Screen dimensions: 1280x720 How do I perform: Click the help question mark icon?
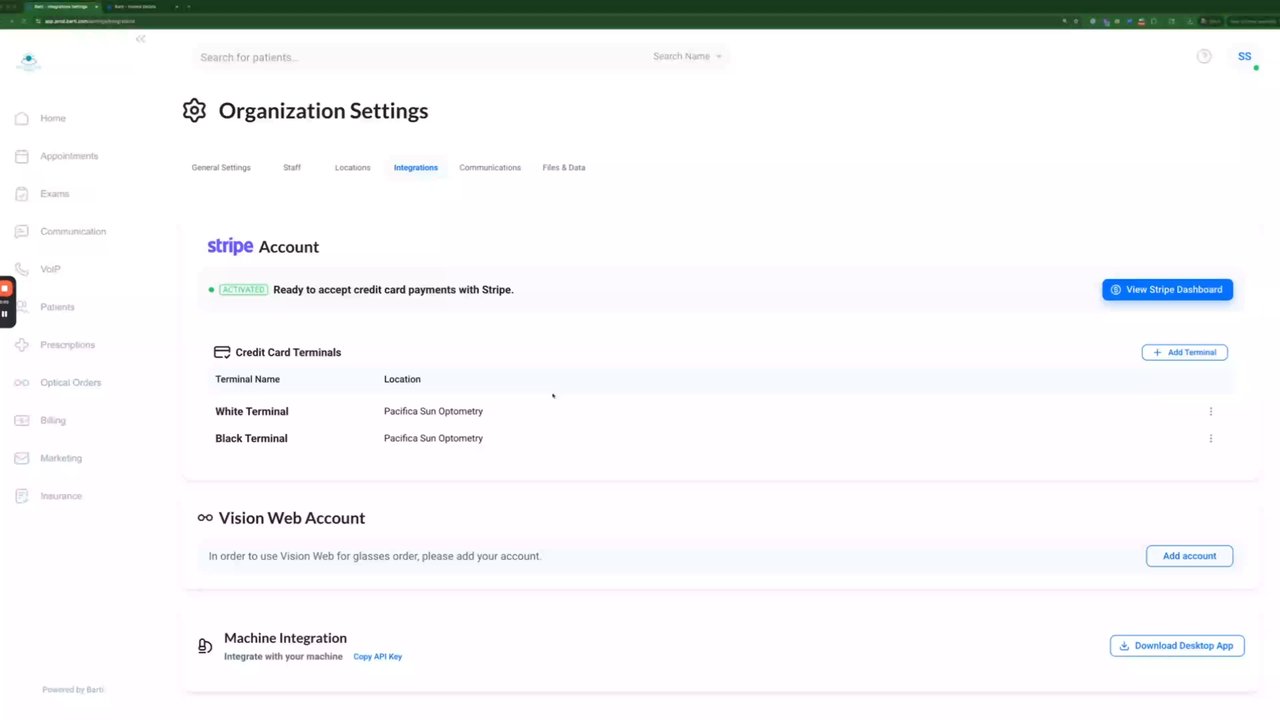coord(1204,56)
